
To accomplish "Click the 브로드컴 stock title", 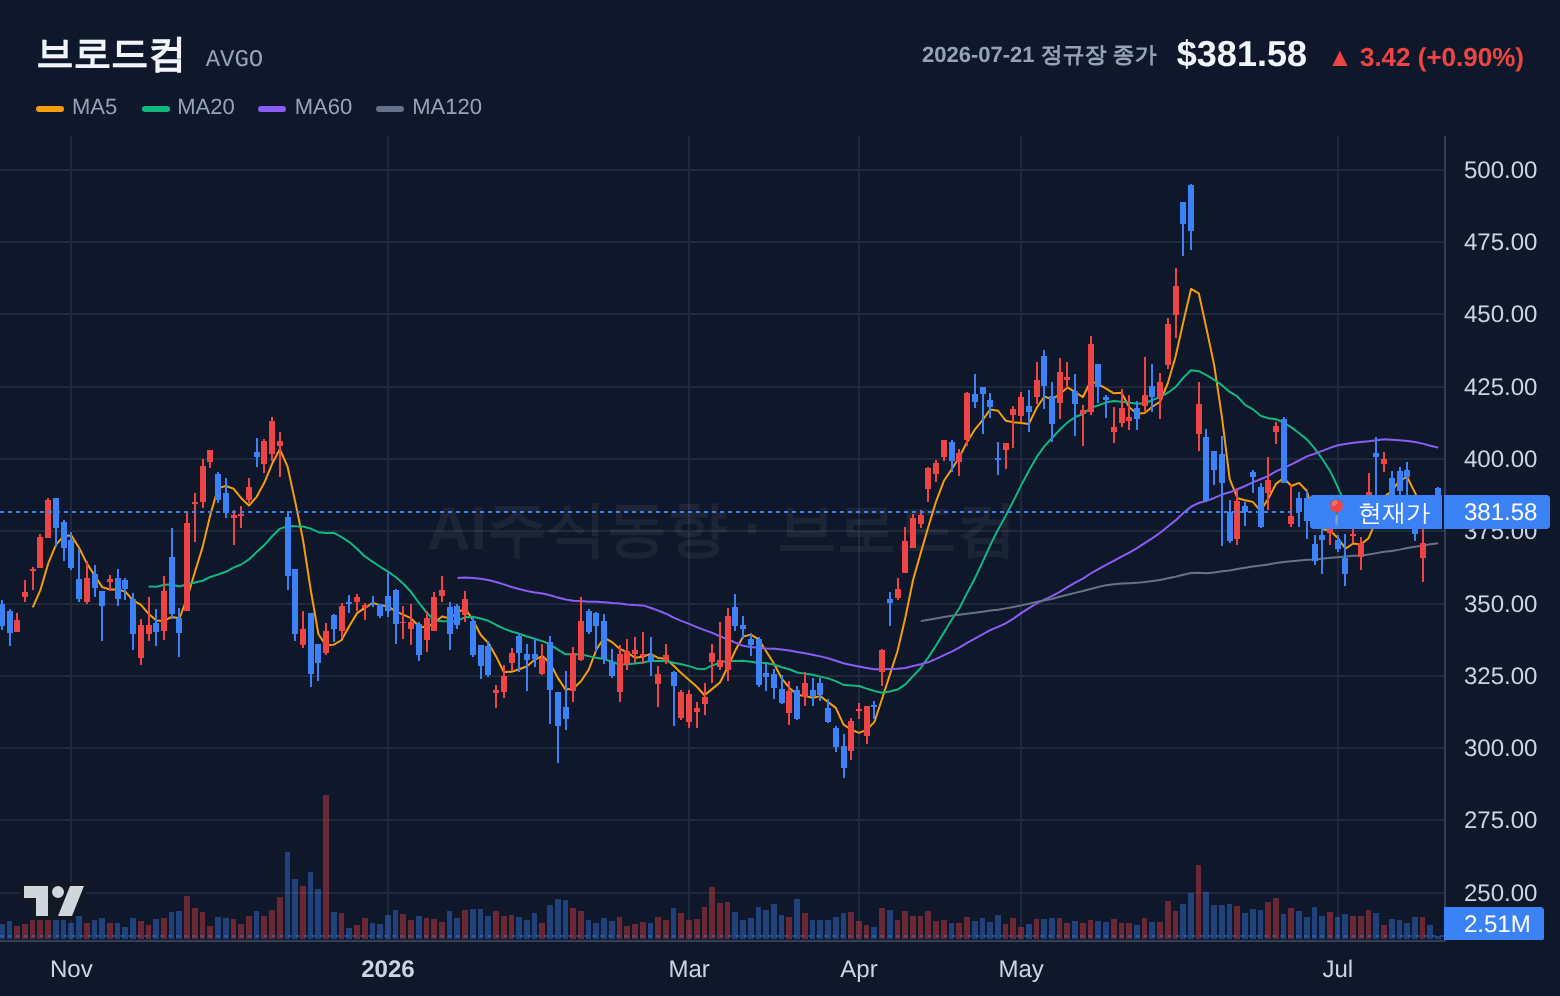I will click(x=110, y=54).
